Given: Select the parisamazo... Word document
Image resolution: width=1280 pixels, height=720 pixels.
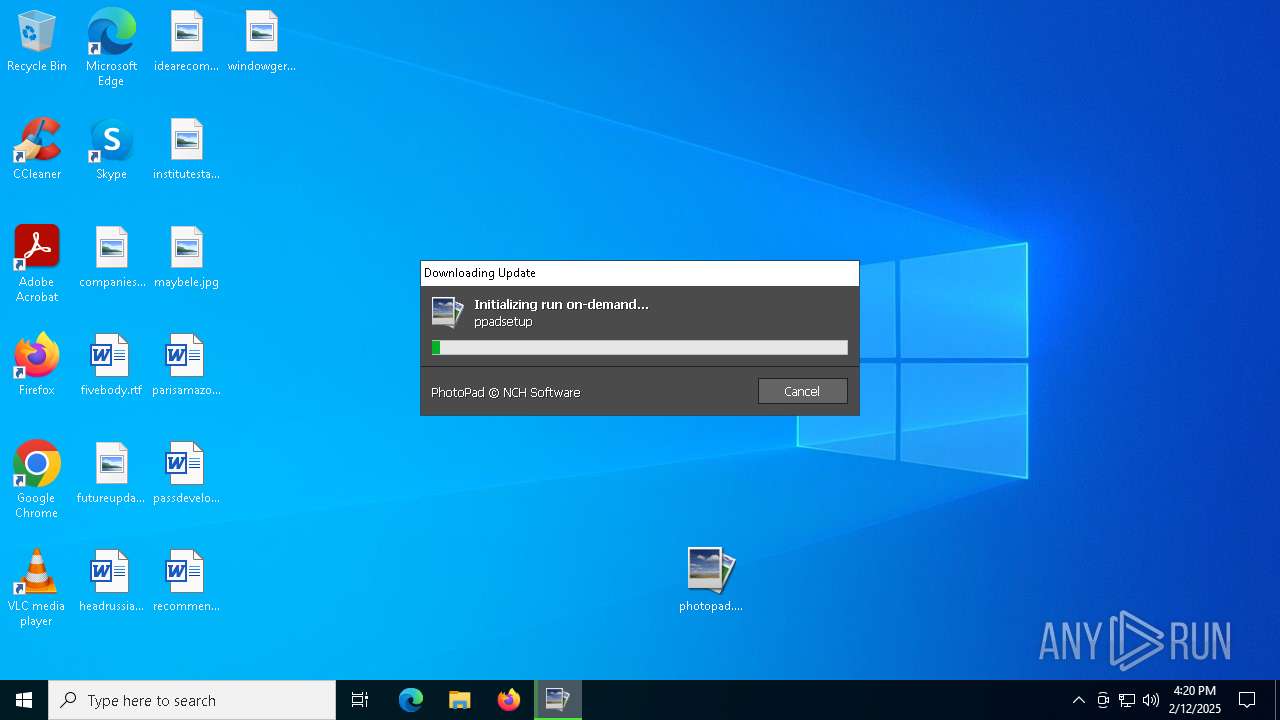Looking at the screenshot, I should pos(186,366).
